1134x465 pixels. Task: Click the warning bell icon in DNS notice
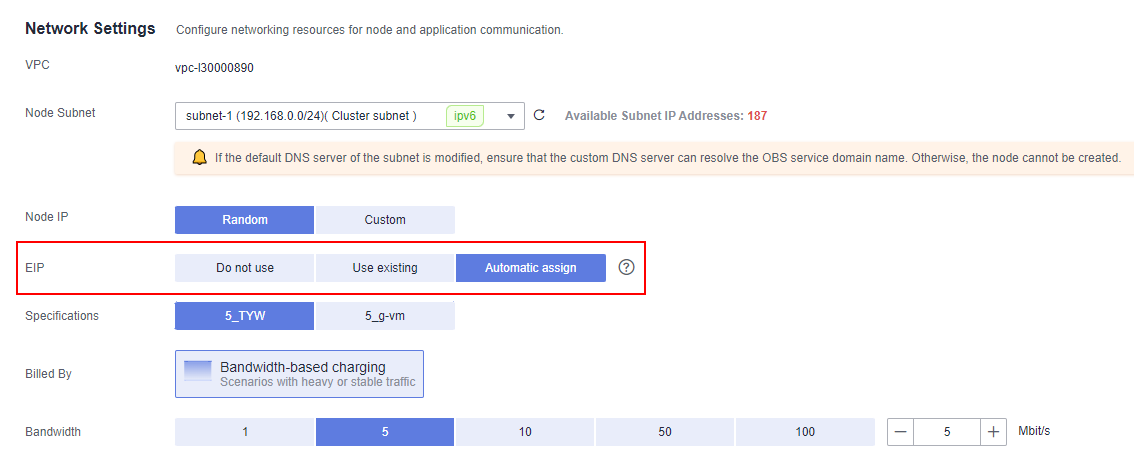(200, 157)
